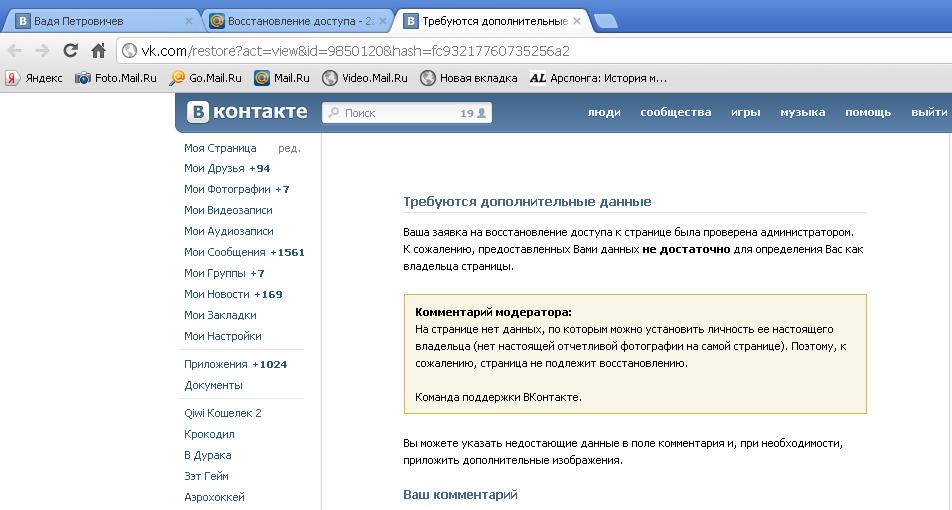Open the Зэт Гейм app

coord(206,476)
